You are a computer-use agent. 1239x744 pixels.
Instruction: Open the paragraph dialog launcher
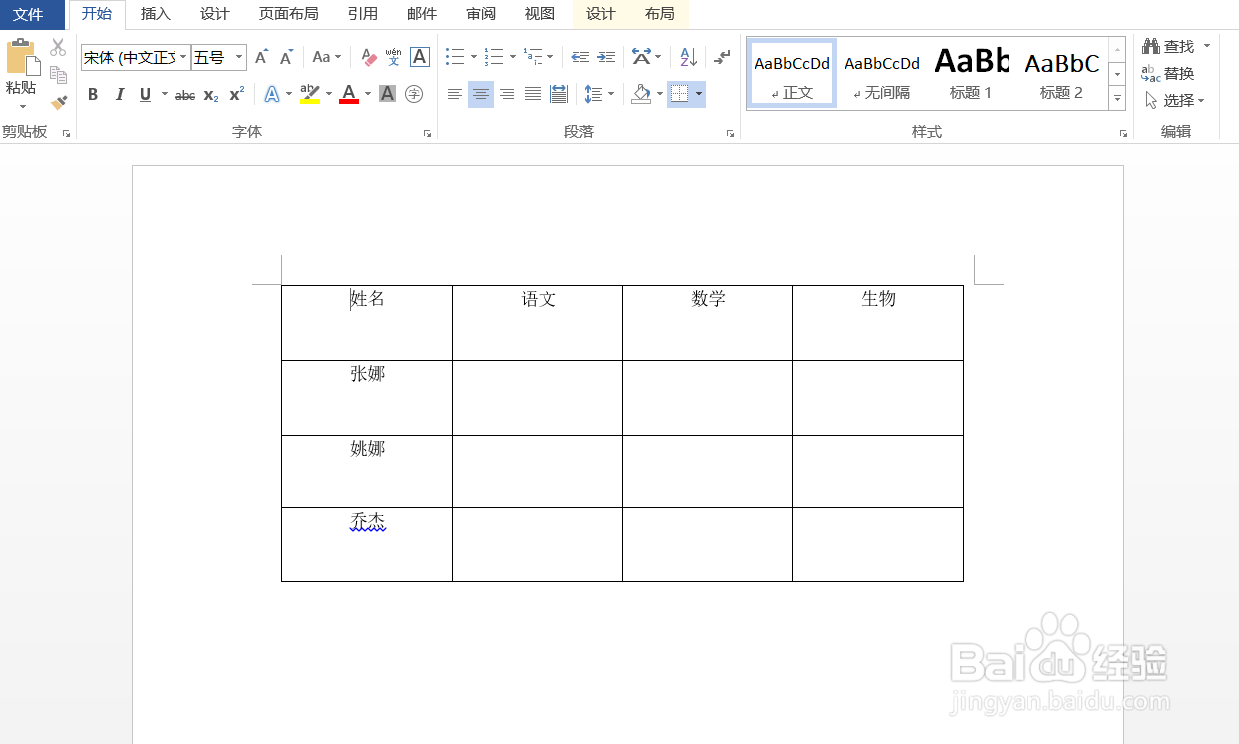tap(730, 133)
